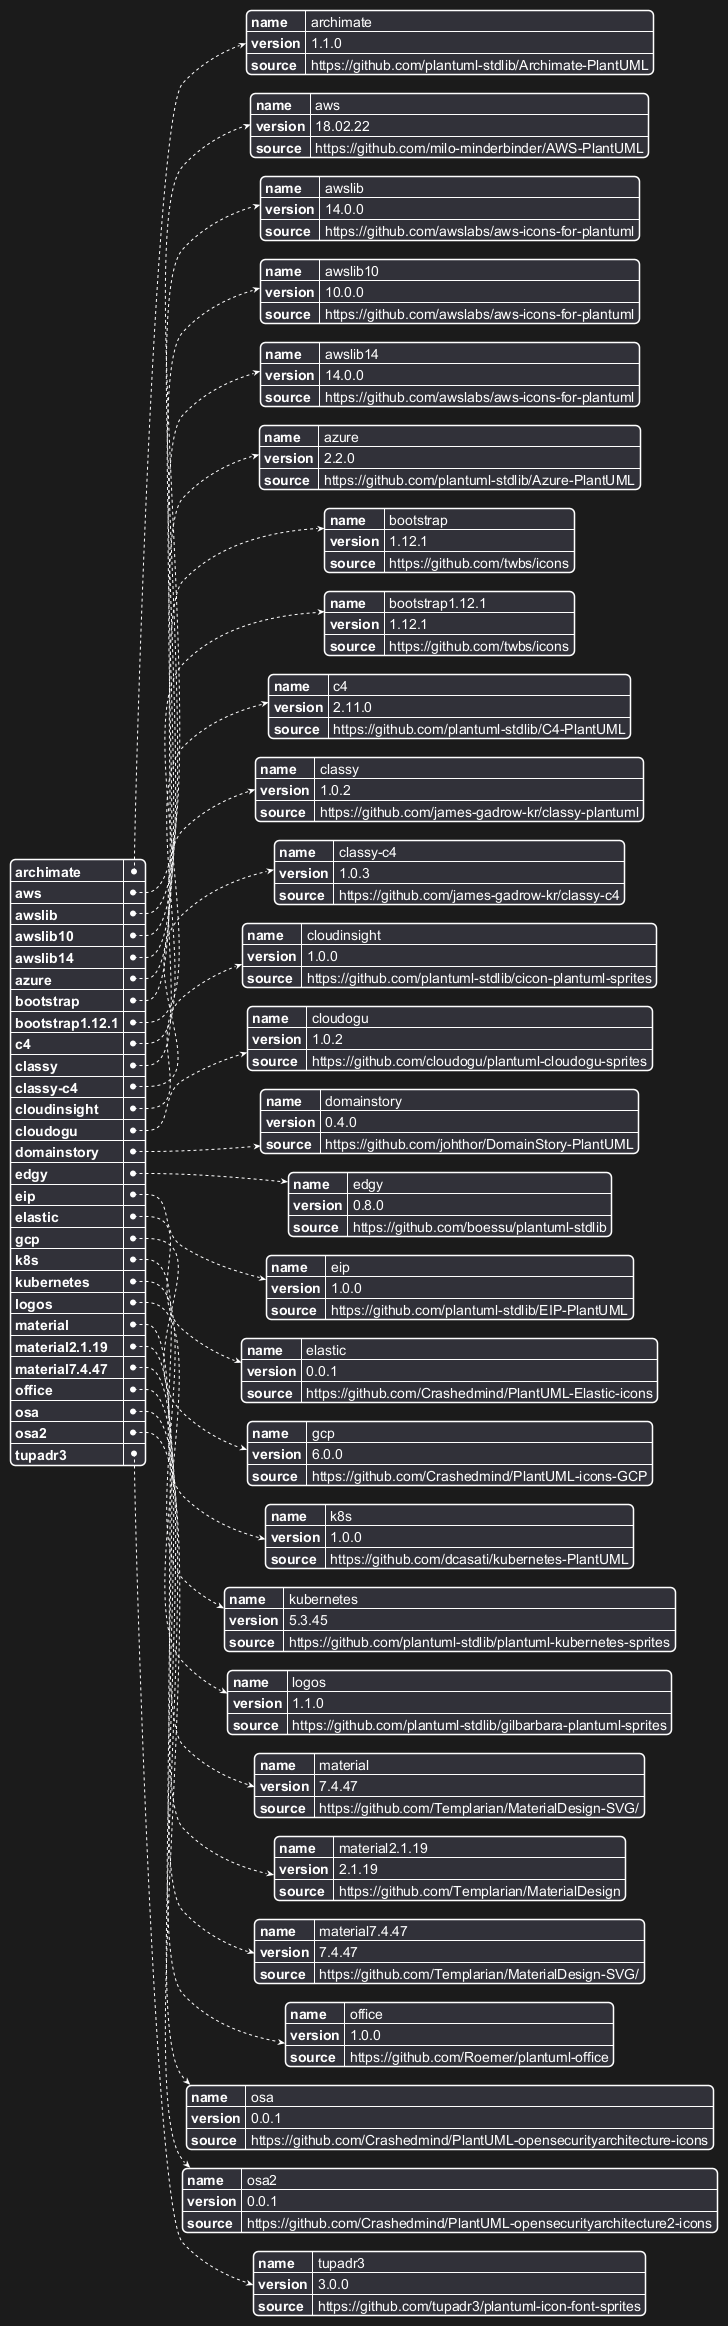This screenshot has height=2326, width=728.
Task: Click the plantuml-kubernetes-sprites source URL
Action: 479,1642
